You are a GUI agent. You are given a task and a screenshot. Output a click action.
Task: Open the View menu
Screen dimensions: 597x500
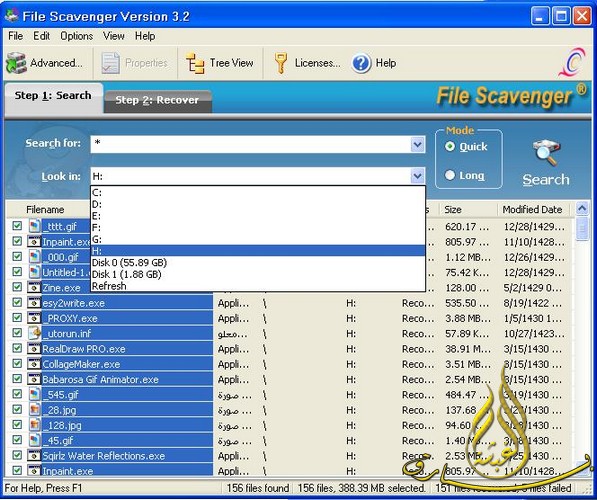click(x=113, y=36)
